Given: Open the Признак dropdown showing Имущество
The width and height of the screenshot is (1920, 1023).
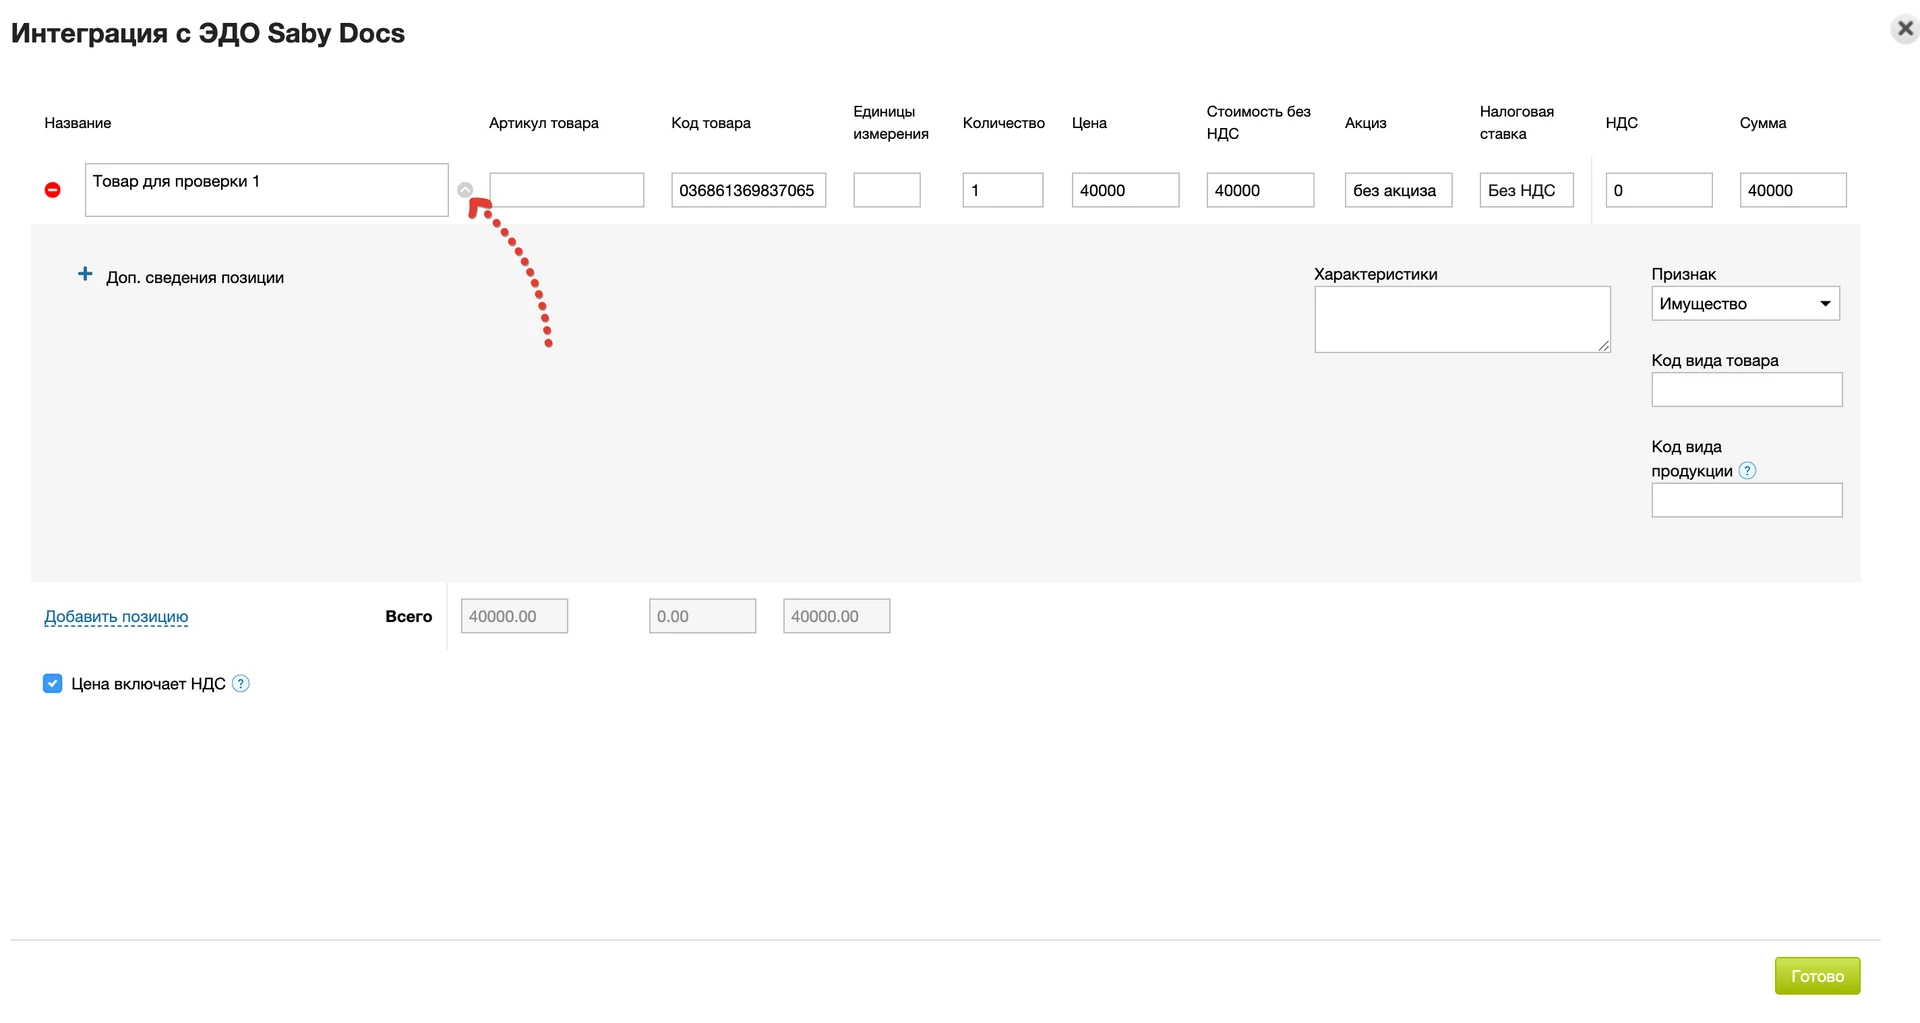Looking at the screenshot, I should 1745,304.
